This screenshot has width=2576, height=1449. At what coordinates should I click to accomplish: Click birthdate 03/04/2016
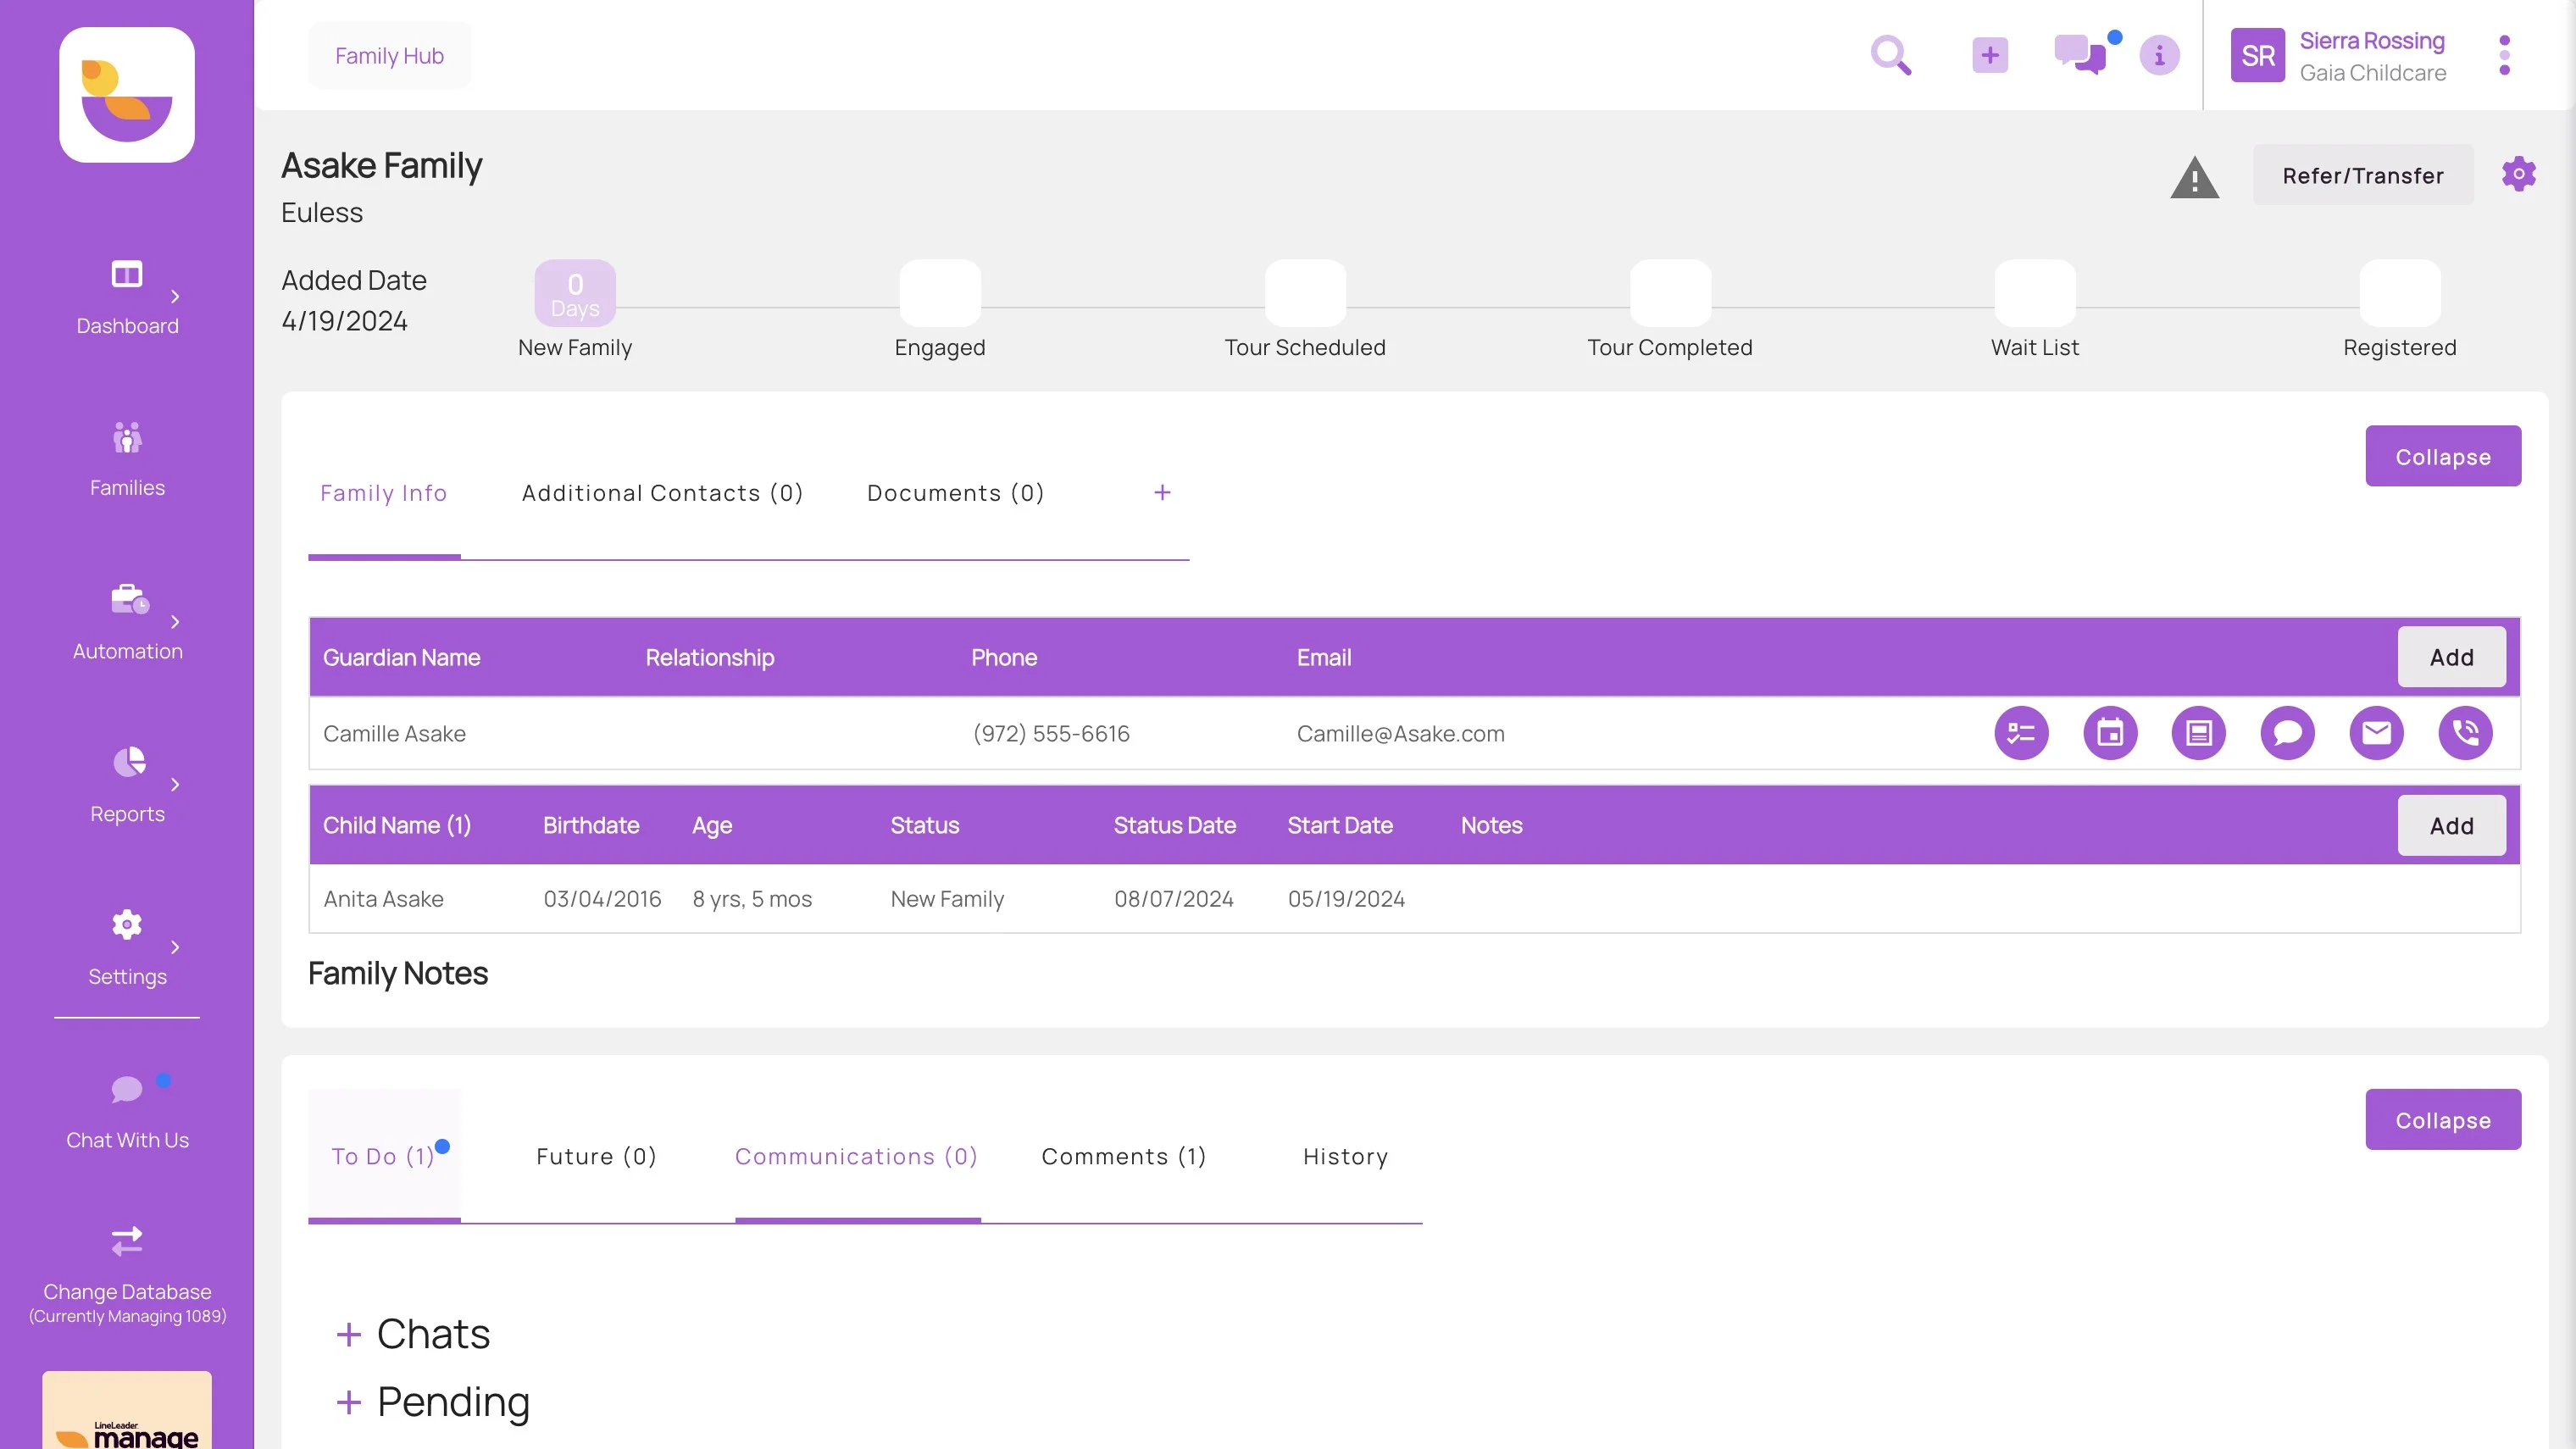pos(602,899)
